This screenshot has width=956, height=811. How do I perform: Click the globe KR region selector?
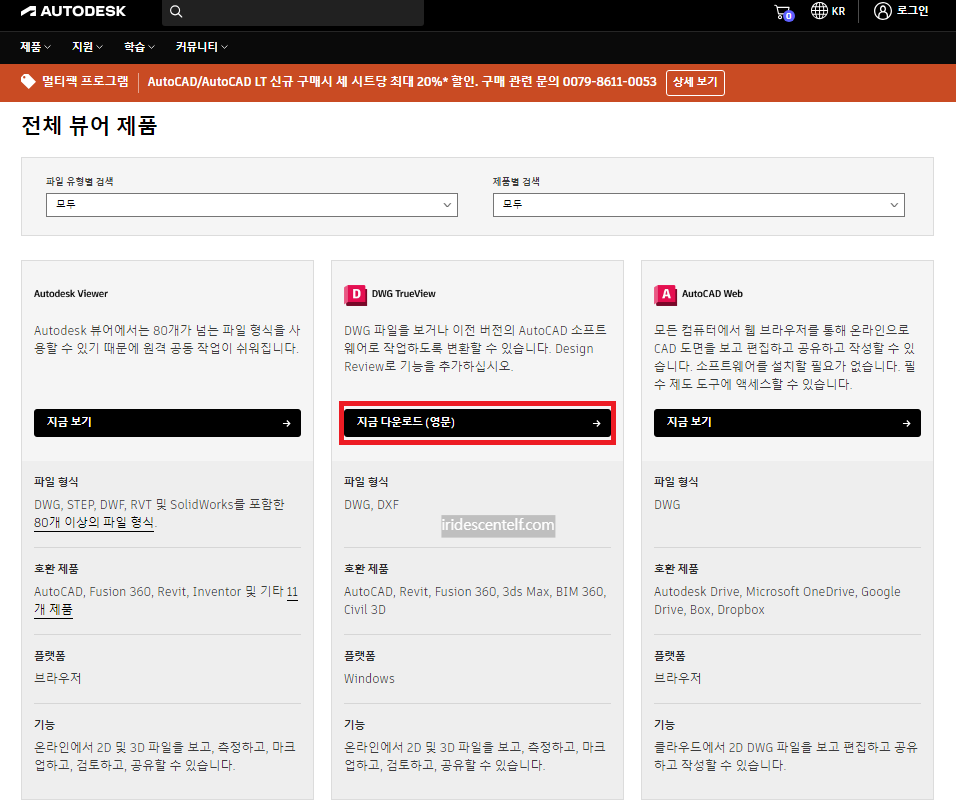click(x=828, y=11)
